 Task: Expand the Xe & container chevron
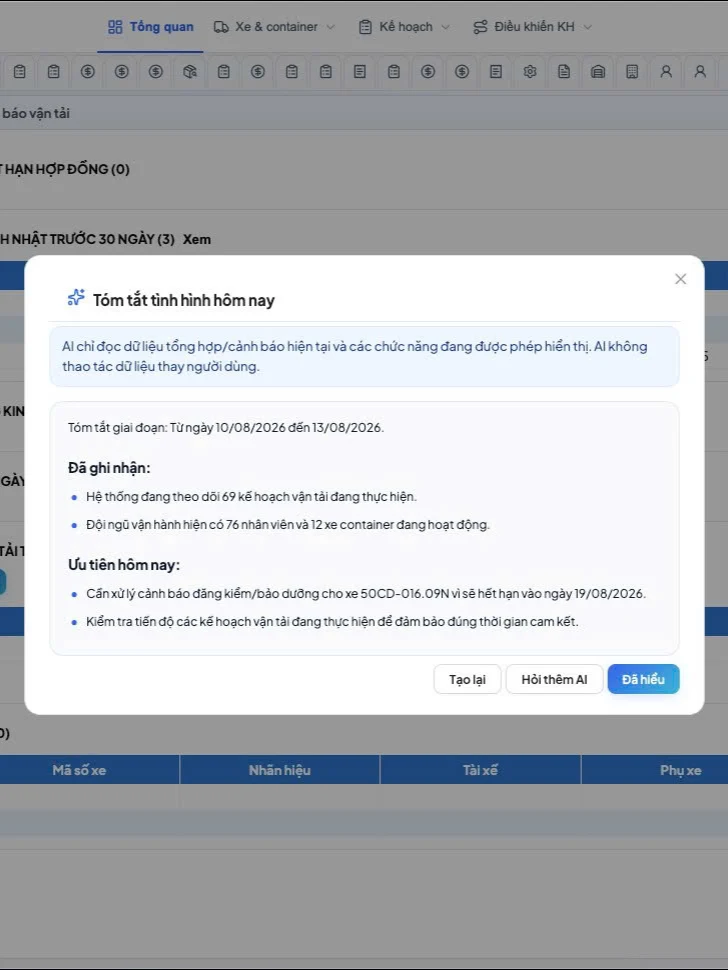coord(331,27)
